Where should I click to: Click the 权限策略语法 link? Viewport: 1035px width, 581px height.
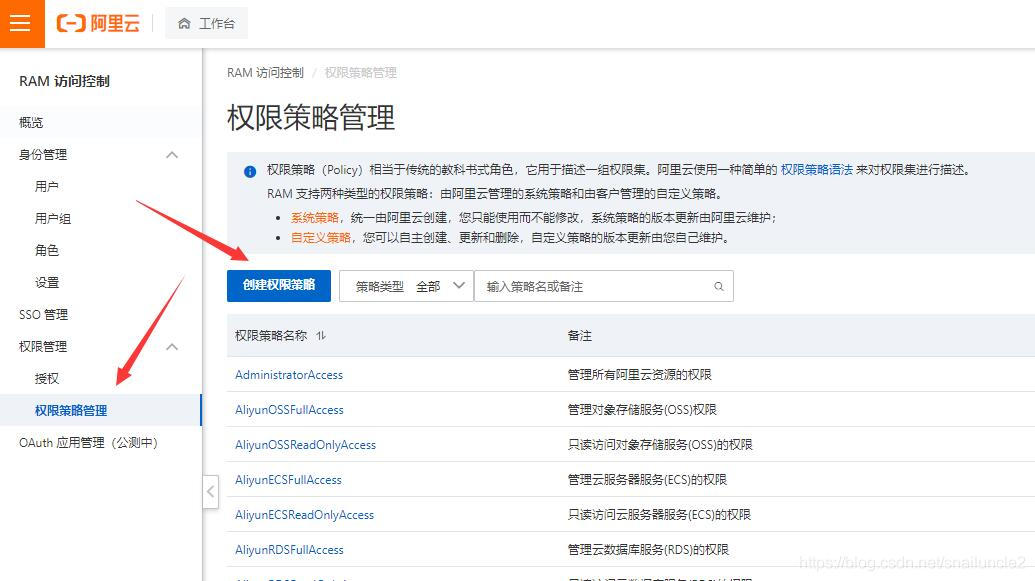pyautogui.click(x=817, y=170)
